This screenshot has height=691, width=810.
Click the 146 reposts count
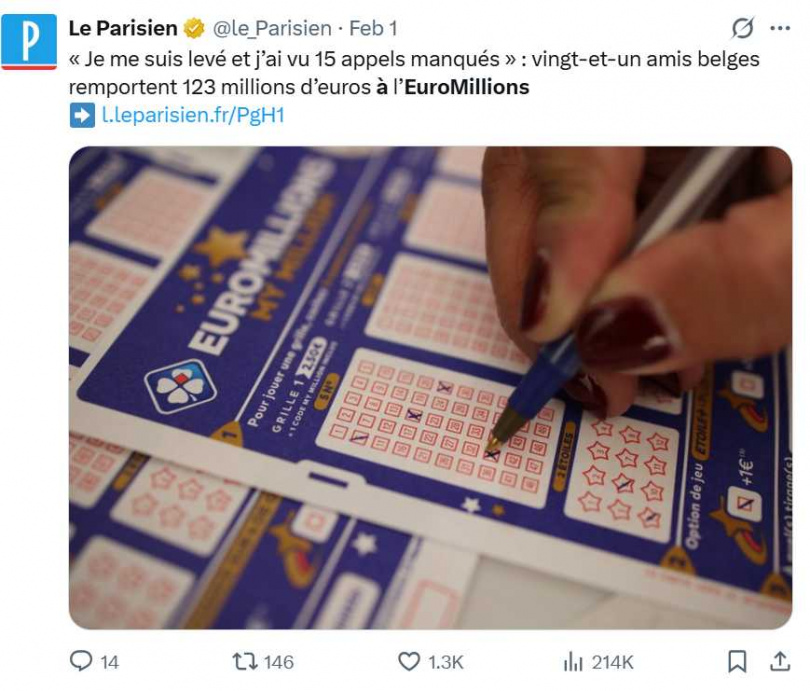click(x=278, y=661)
